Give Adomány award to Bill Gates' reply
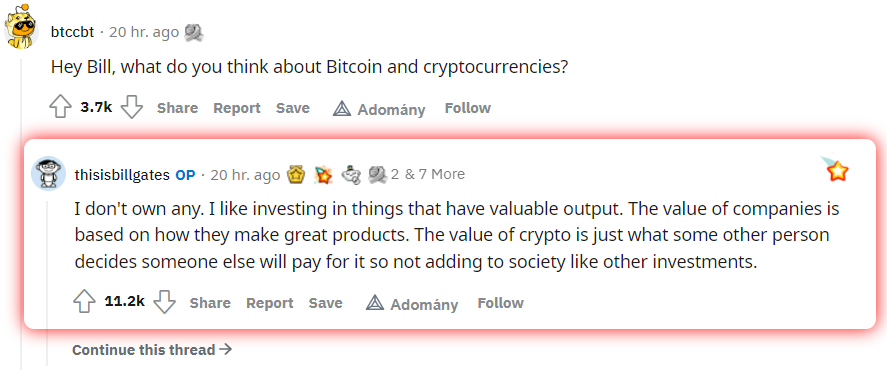This screenshot has height=370, width=887. [x=412, y=304]
